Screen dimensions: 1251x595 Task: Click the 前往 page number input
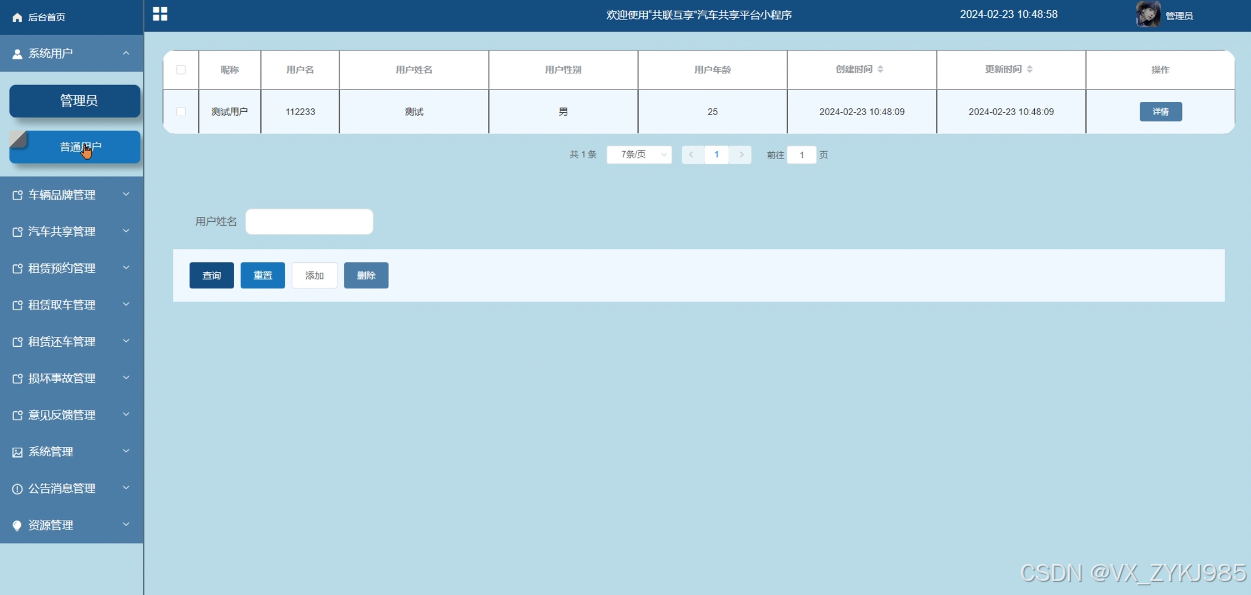click(802, 155)
